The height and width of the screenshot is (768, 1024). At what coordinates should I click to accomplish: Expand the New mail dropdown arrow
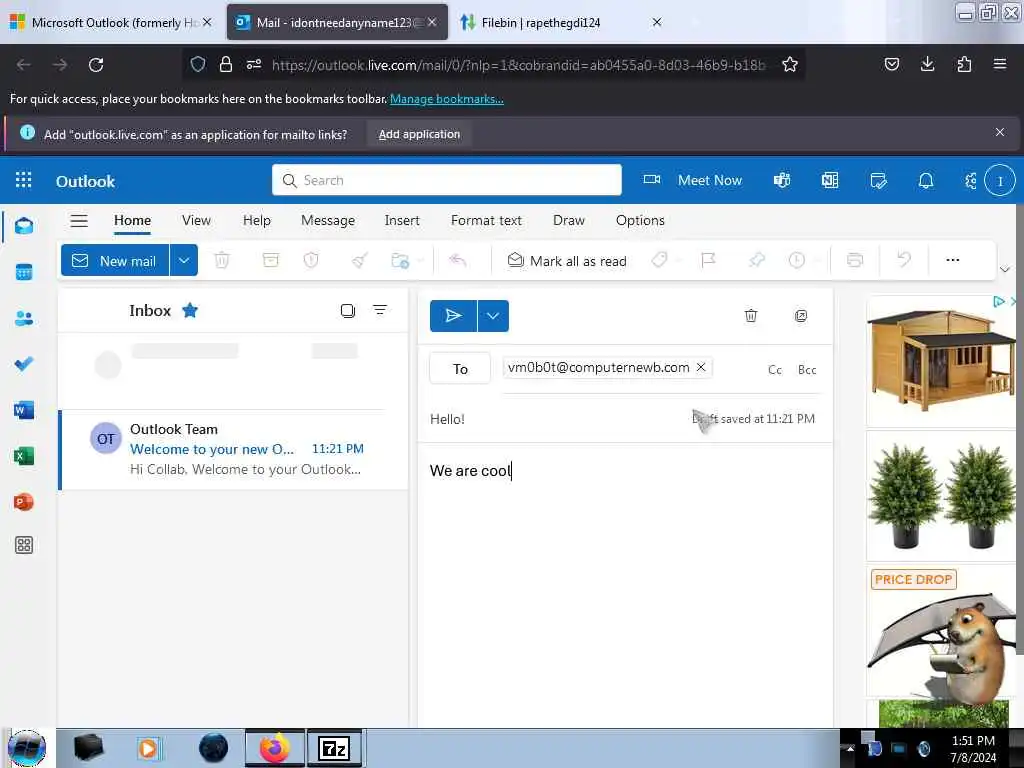tap(184, 261)
